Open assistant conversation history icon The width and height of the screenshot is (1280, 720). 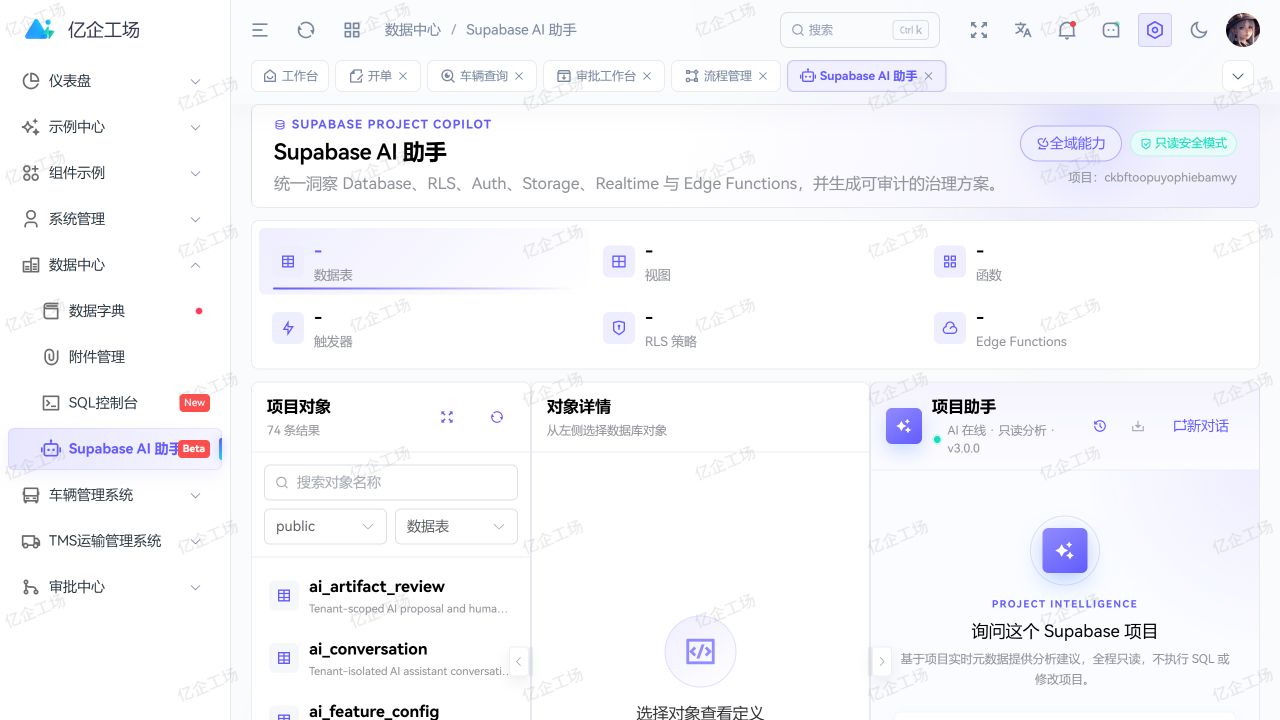tap(1100, 426)
